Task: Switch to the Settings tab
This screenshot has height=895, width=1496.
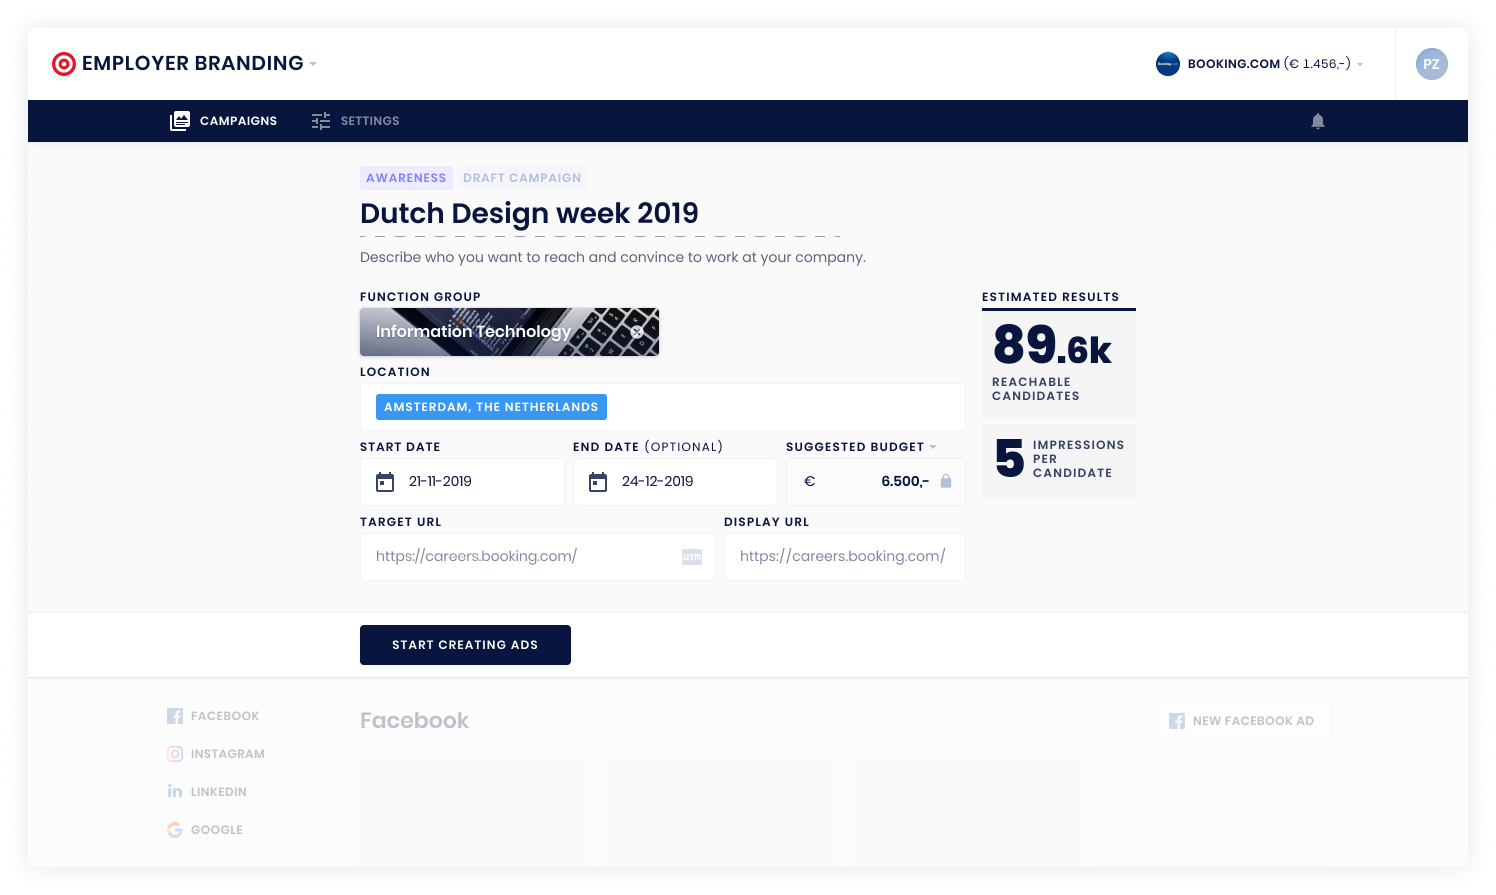Action: pos(355,121)
